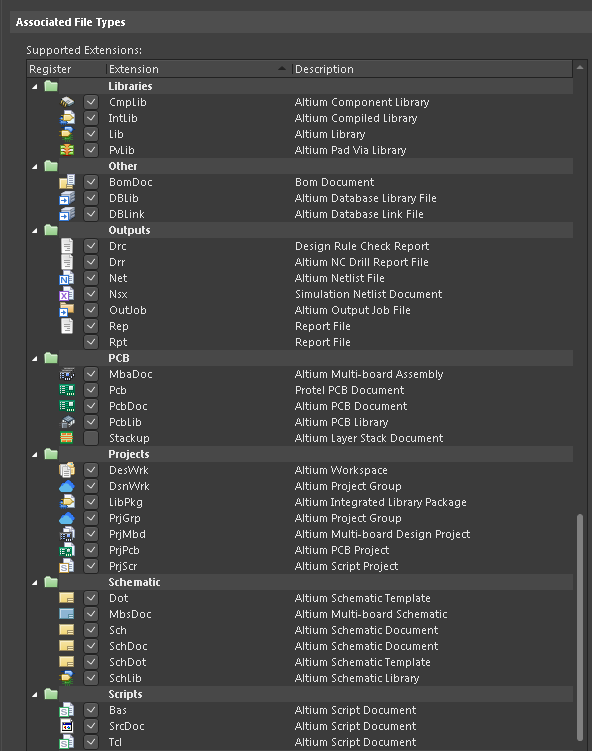
Task: Select the Rep report file row
Action: pyautogui.click(x=300, y=326)
